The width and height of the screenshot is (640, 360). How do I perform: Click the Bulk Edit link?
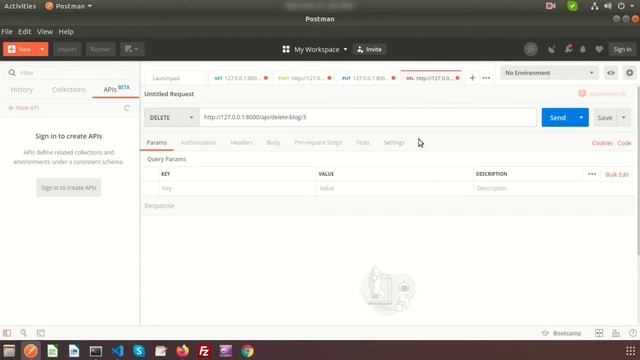point(617,174)
